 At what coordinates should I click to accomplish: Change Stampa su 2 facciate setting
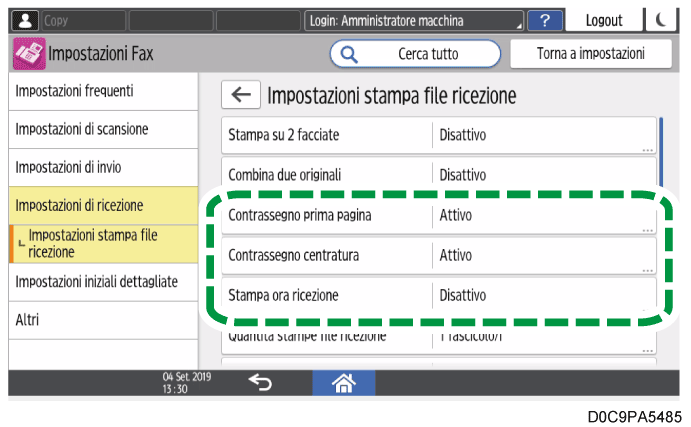439,135
